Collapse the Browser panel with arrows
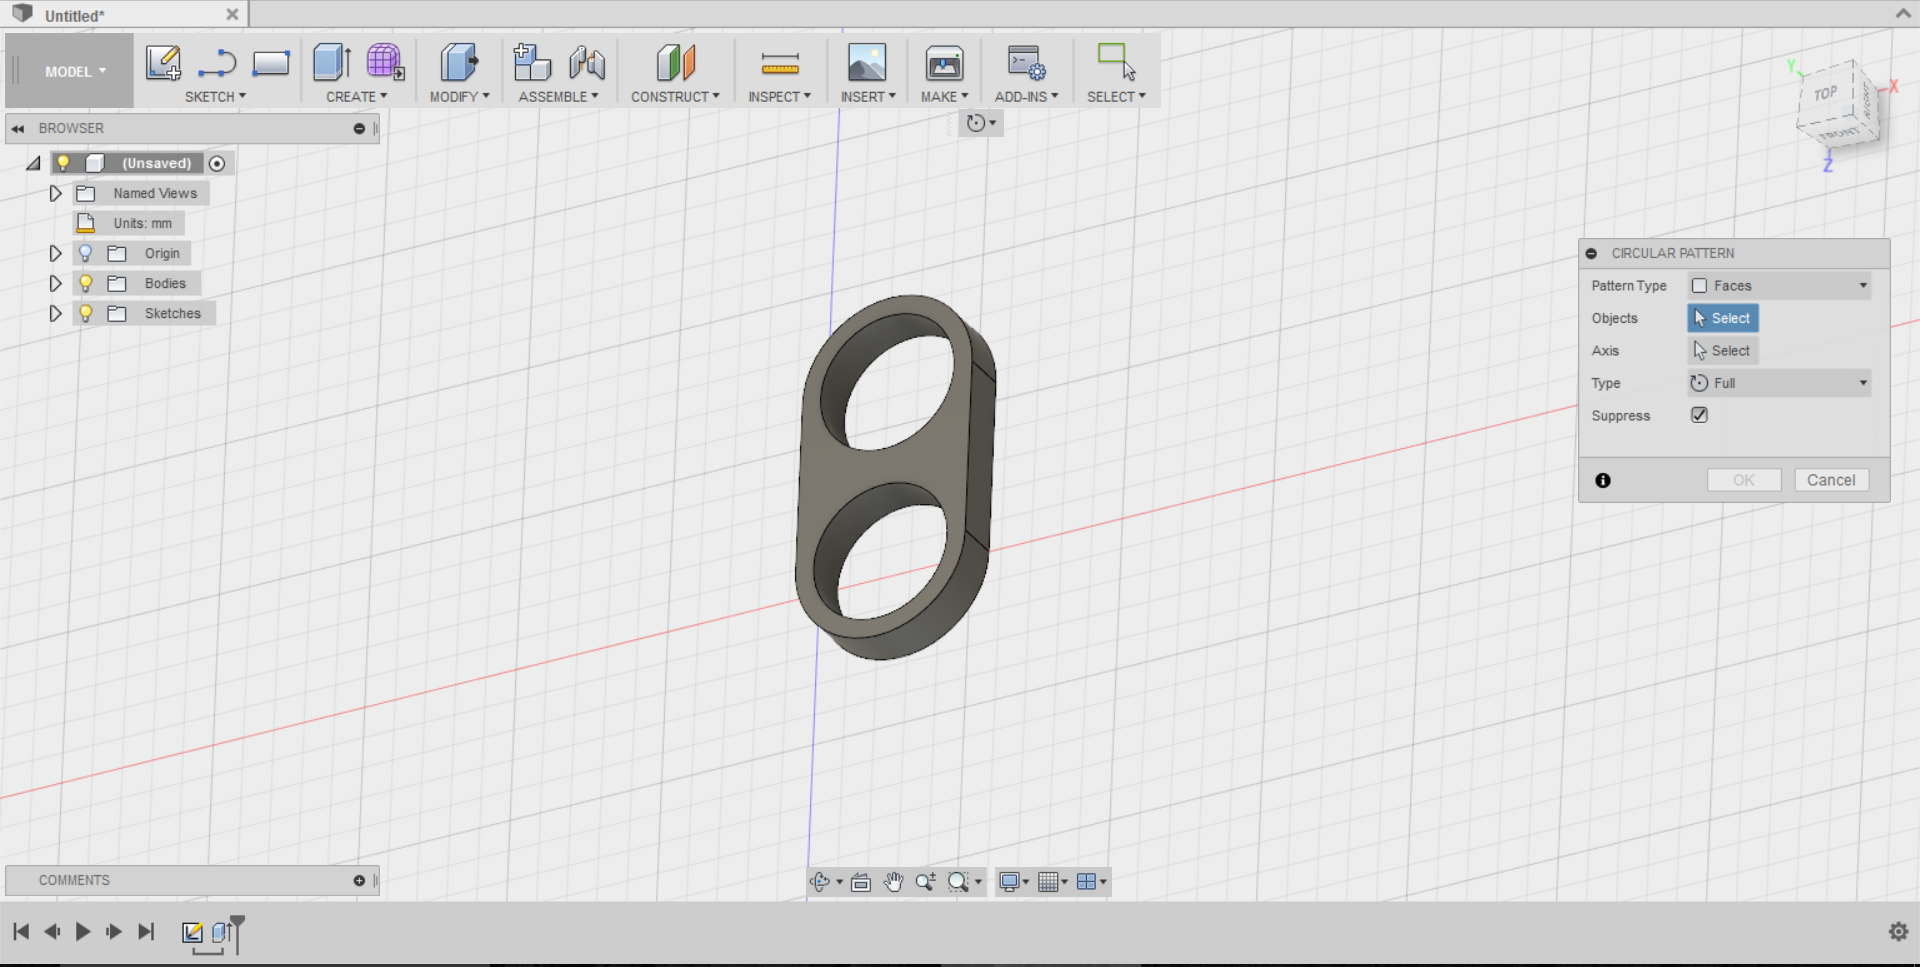The image size is (1920, 967). tap(18, 129)
